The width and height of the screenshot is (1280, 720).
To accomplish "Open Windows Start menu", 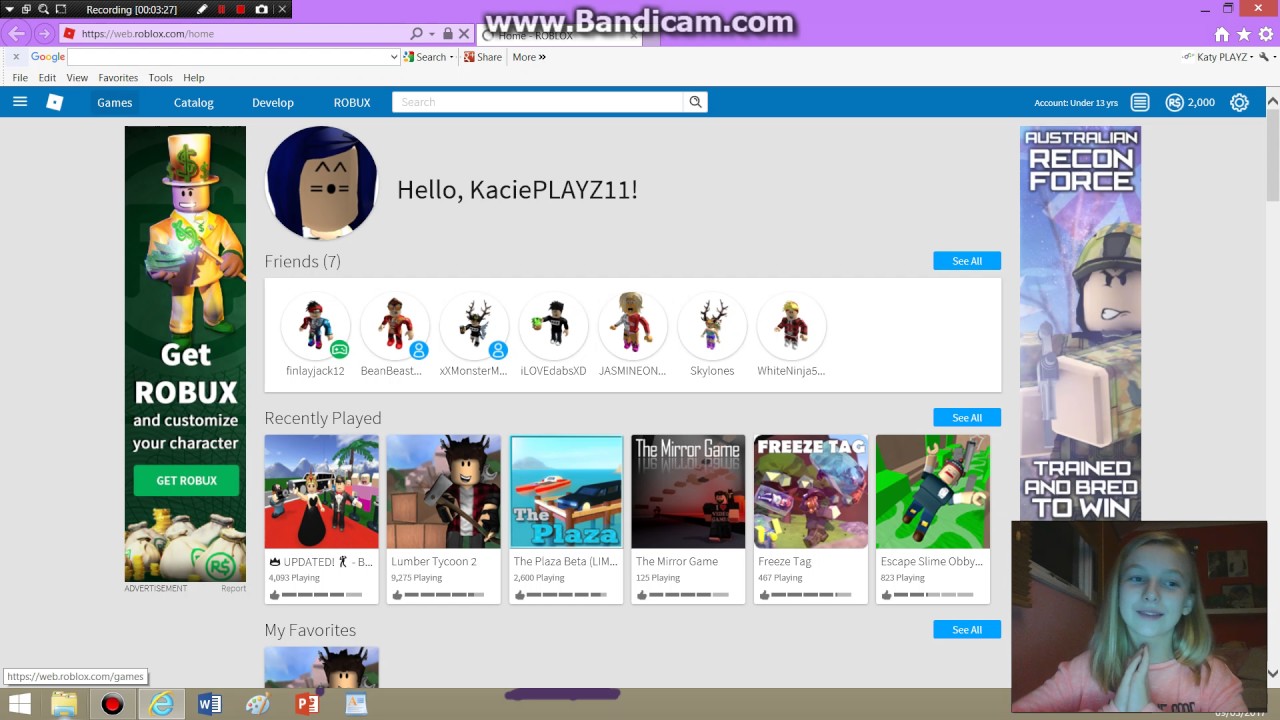I will [x=19, y=704].
